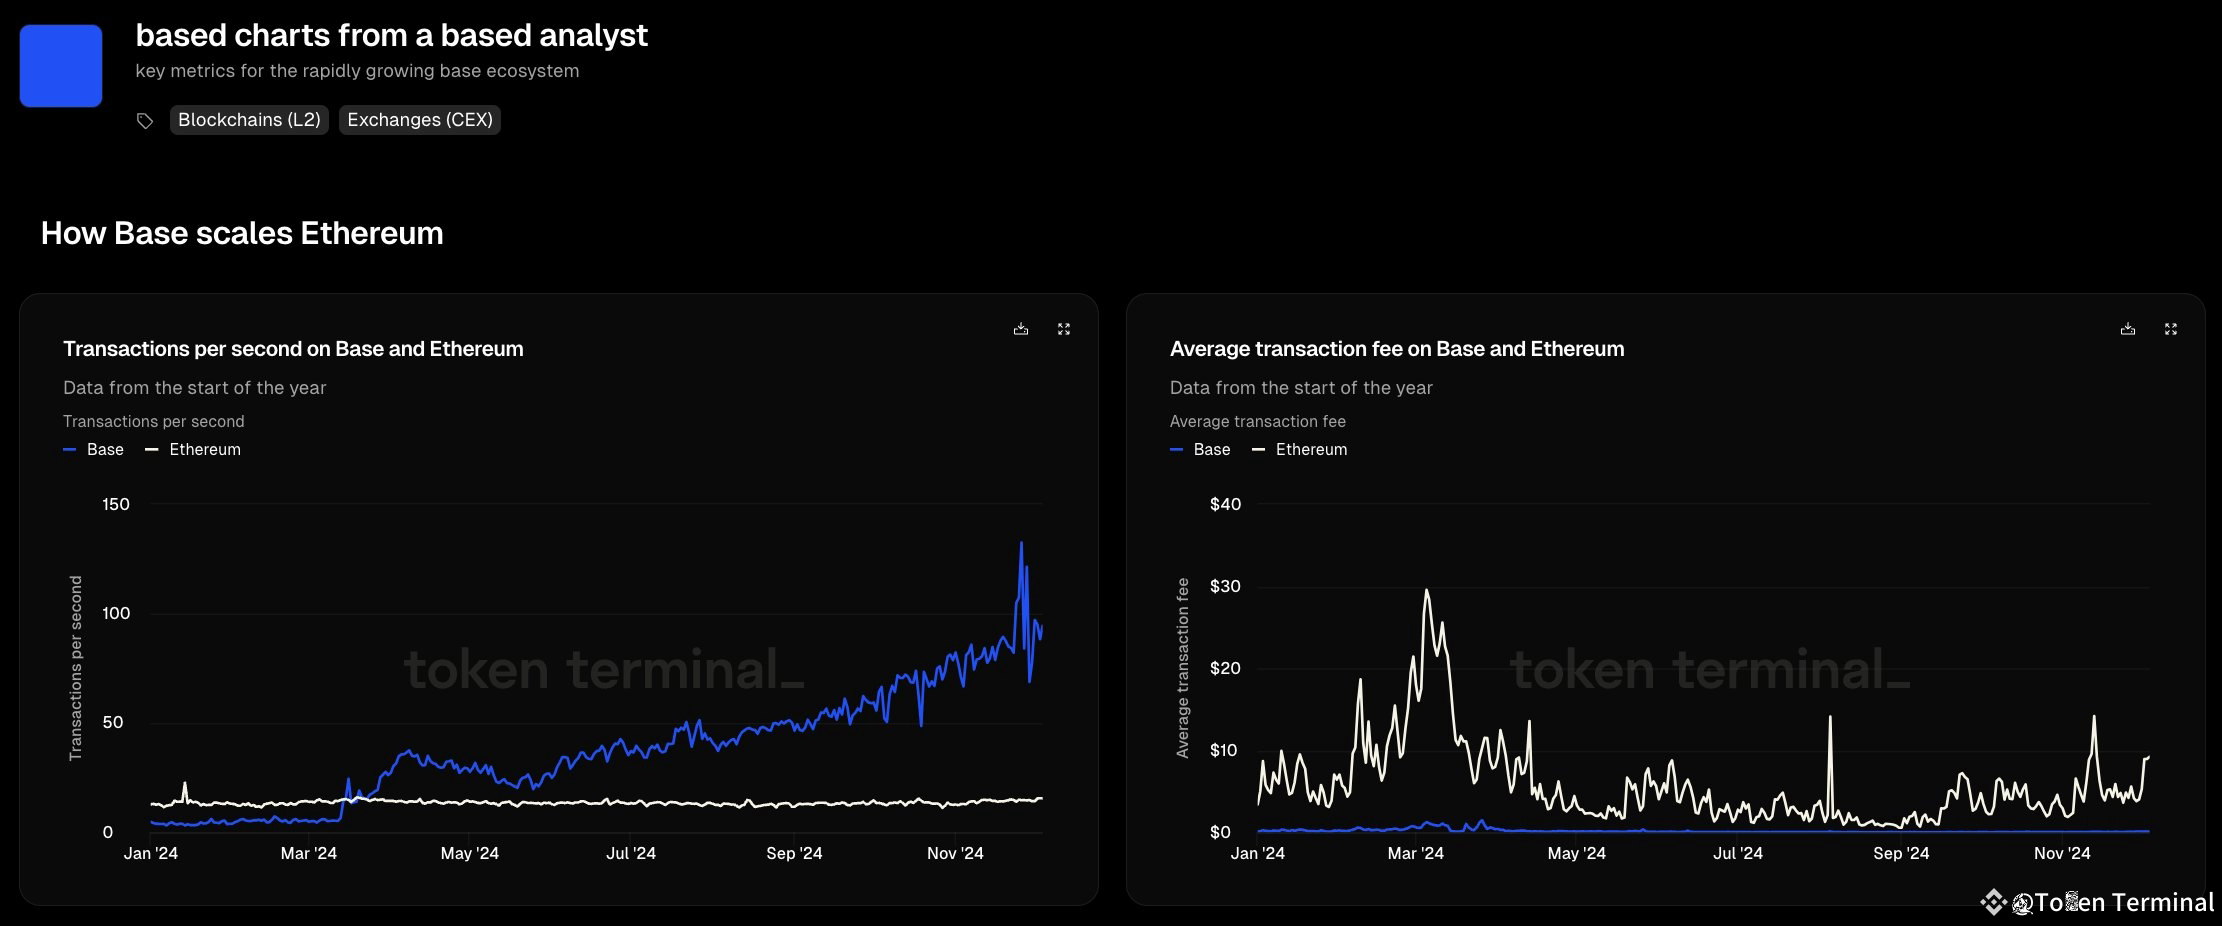Click the dashboard title 'based charts from a based analyst'
2222x926 pixels.
coord(393,34)
